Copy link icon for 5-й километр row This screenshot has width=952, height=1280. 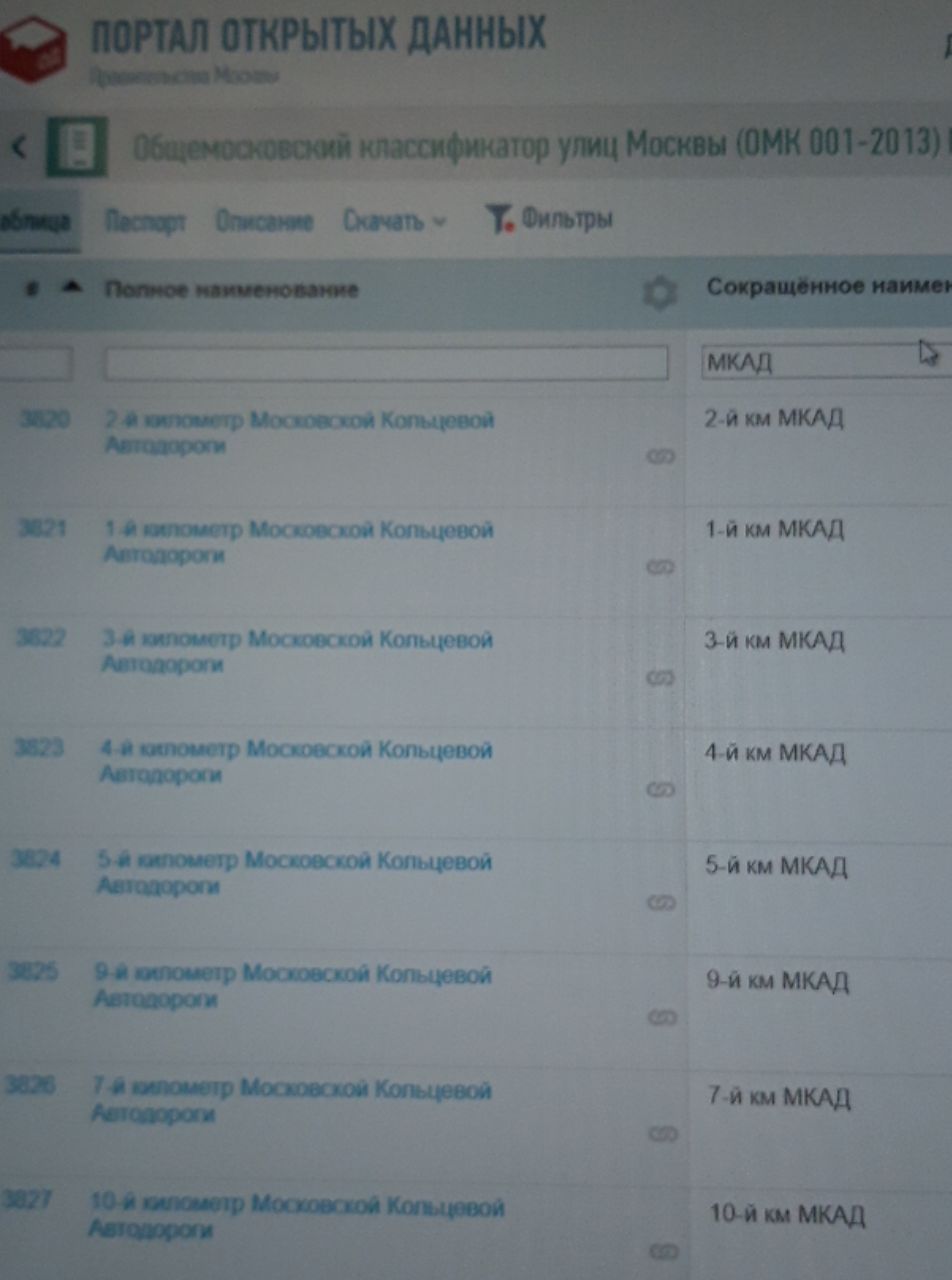[660, 903]
